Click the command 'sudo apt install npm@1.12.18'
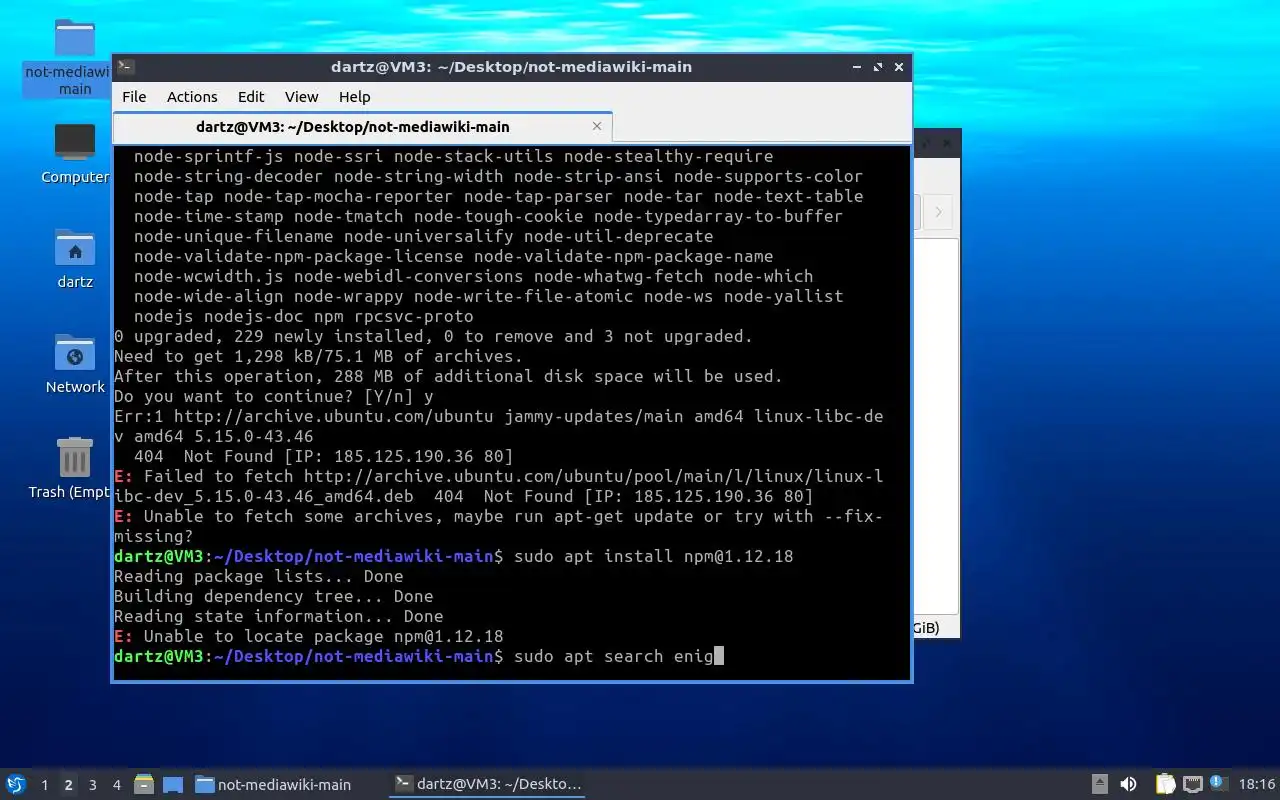 (653, 556)
